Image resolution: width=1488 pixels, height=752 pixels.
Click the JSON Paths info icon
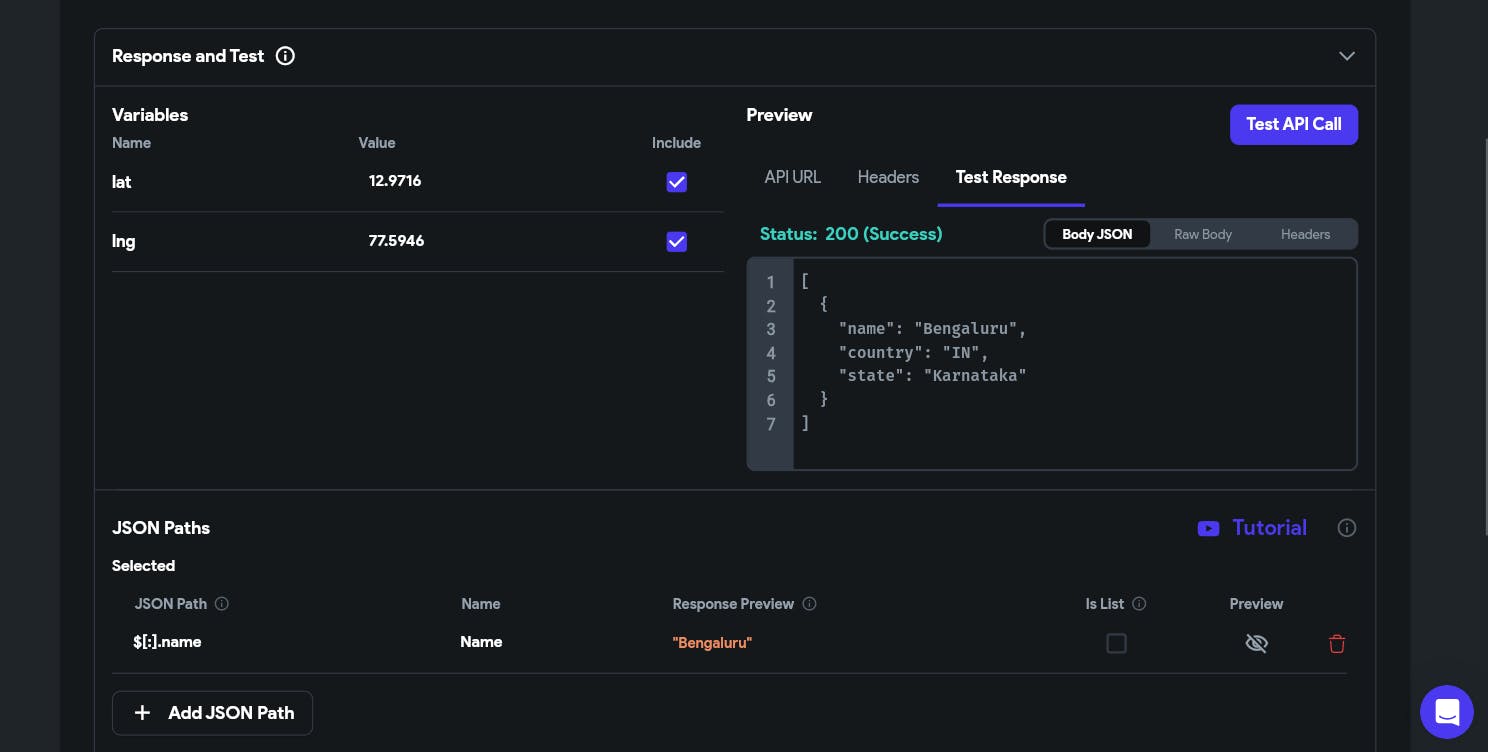coord(1347,528)
